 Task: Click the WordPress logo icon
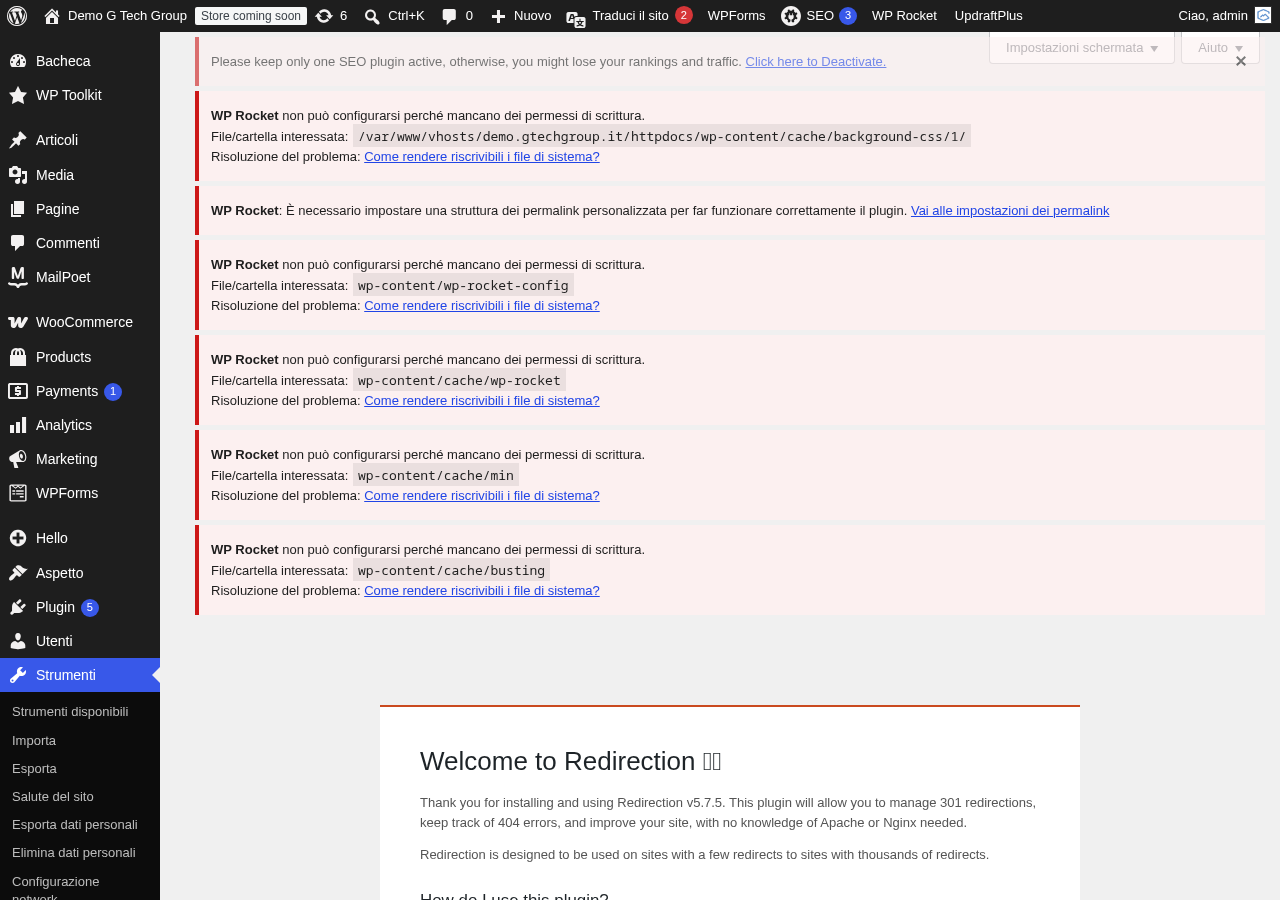click(x=17, y=16)
